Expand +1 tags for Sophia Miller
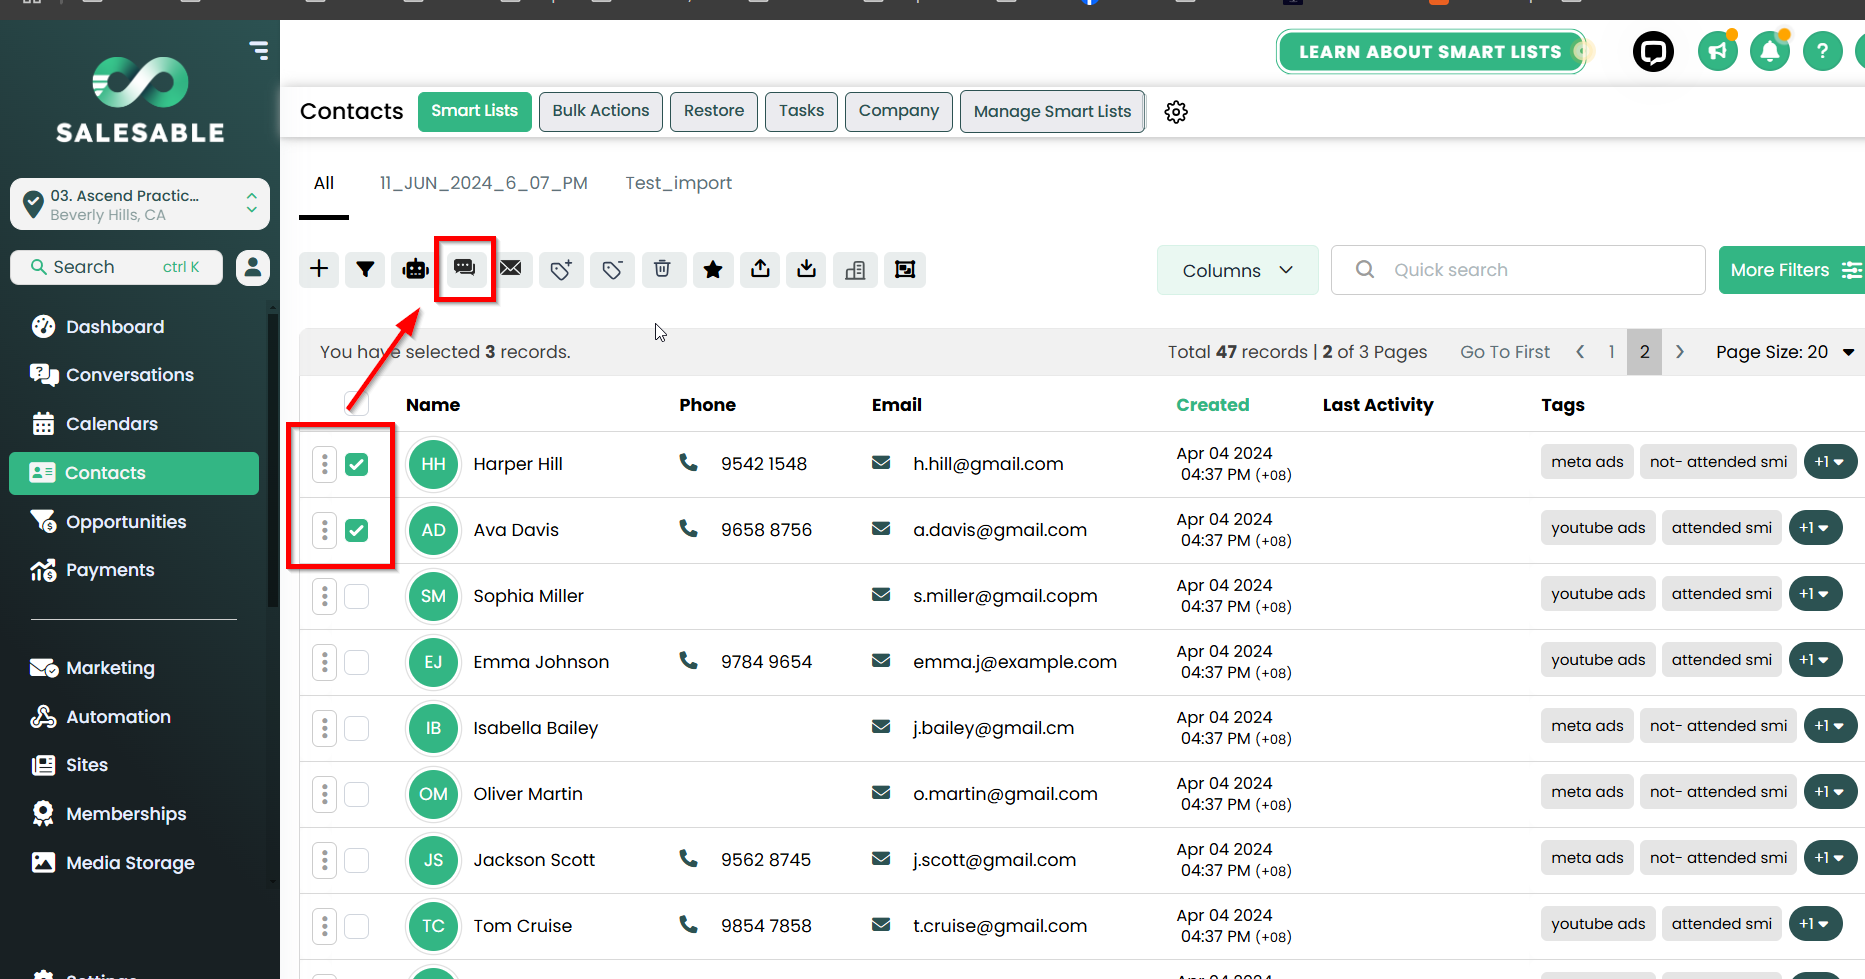The height and width of the screenshot is (979, 1865). click(1815, 594)
